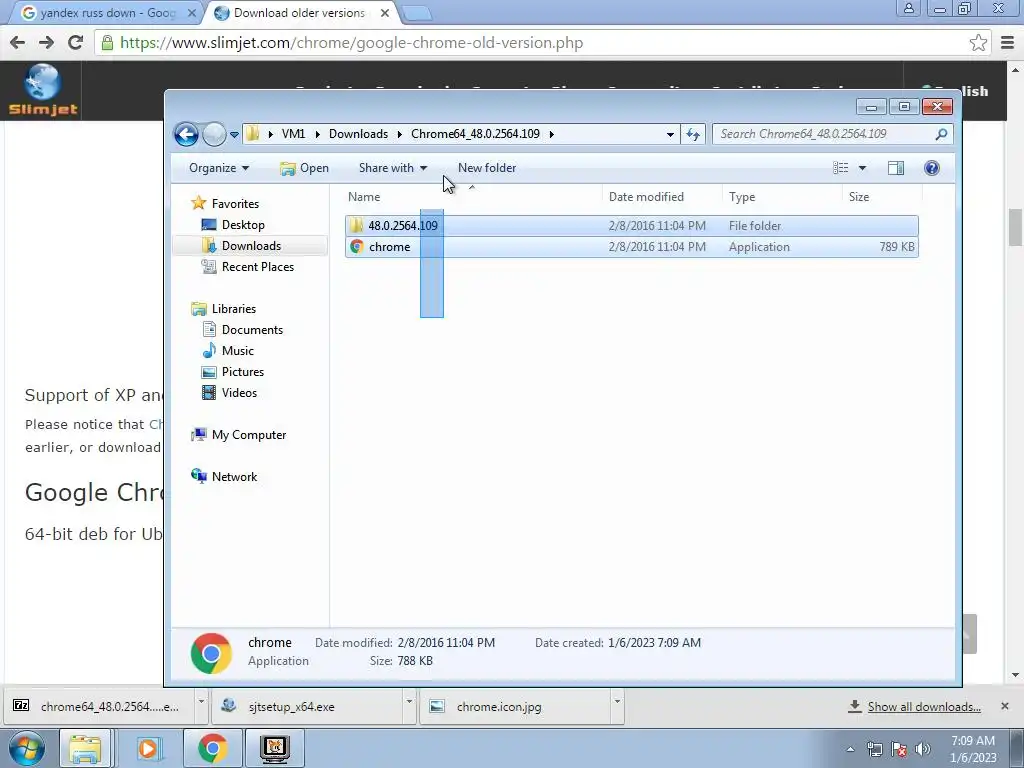
Task: Refresh the Explorer folder view
Action: 693,135
